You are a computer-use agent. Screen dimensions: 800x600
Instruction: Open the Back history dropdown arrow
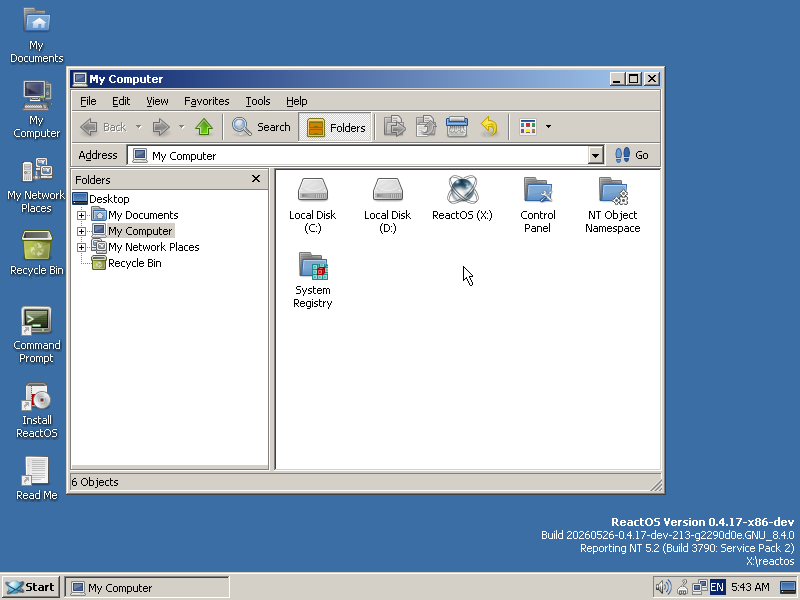pos(138,127)
